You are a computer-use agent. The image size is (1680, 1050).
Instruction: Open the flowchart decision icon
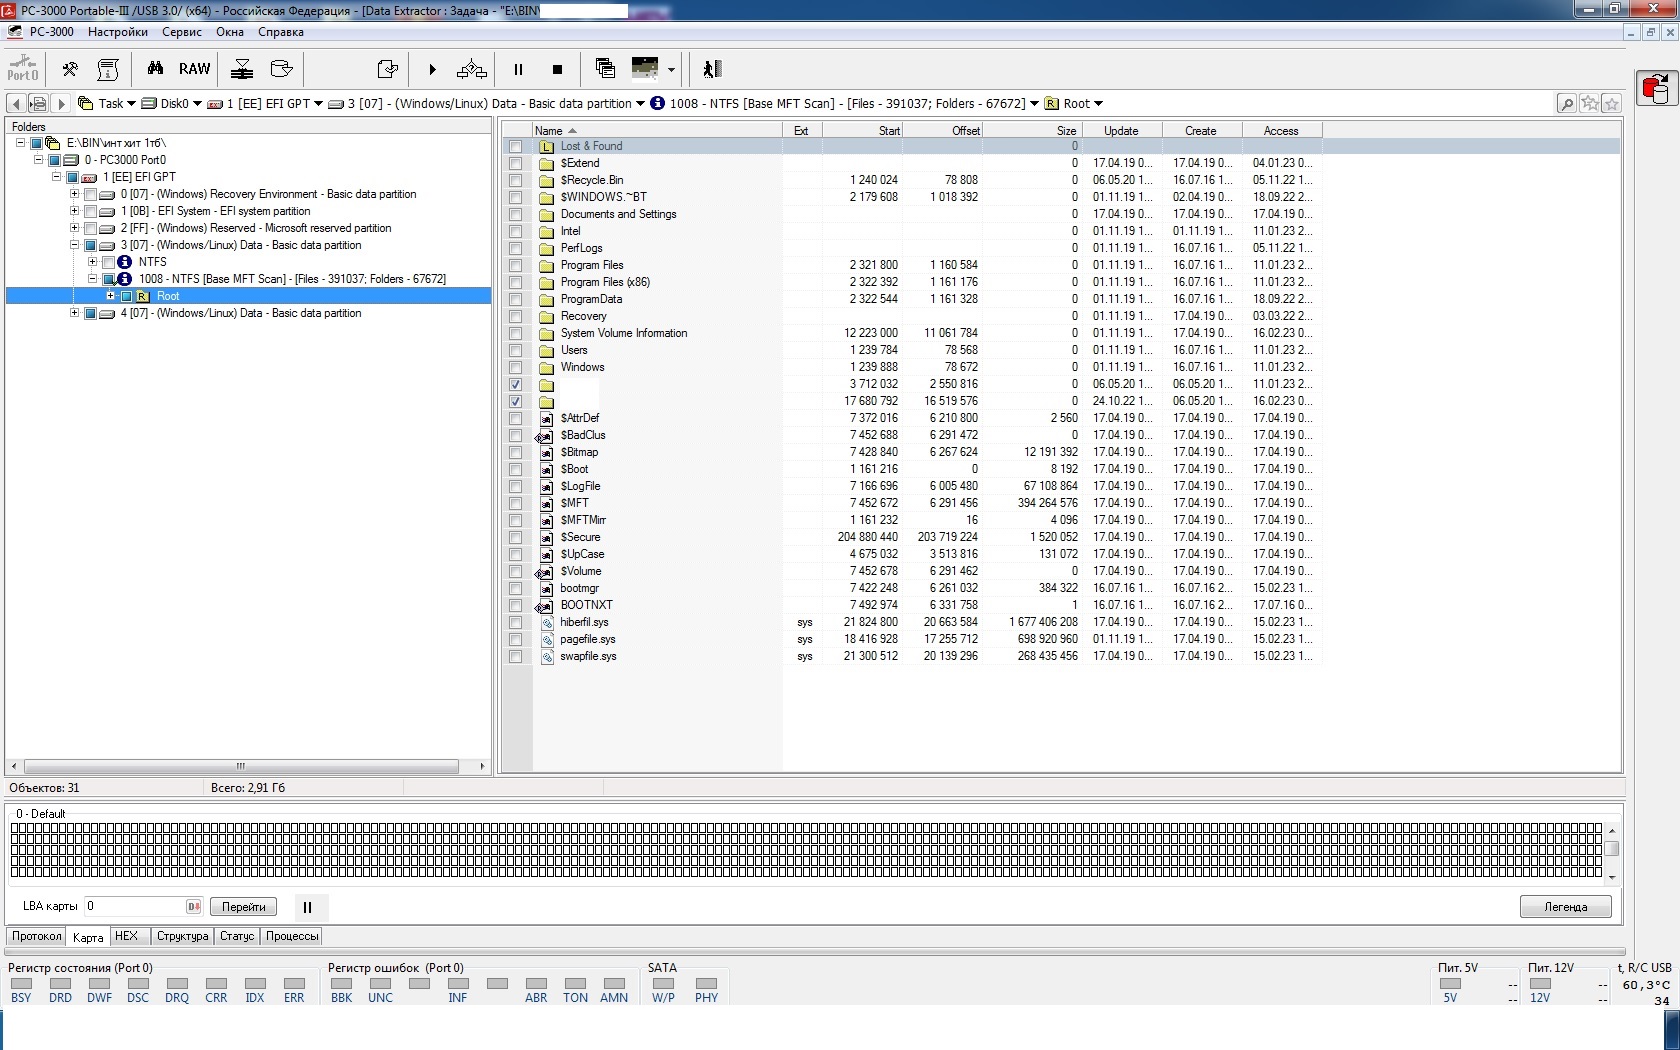pyautogui.click(x=472, y=69)
